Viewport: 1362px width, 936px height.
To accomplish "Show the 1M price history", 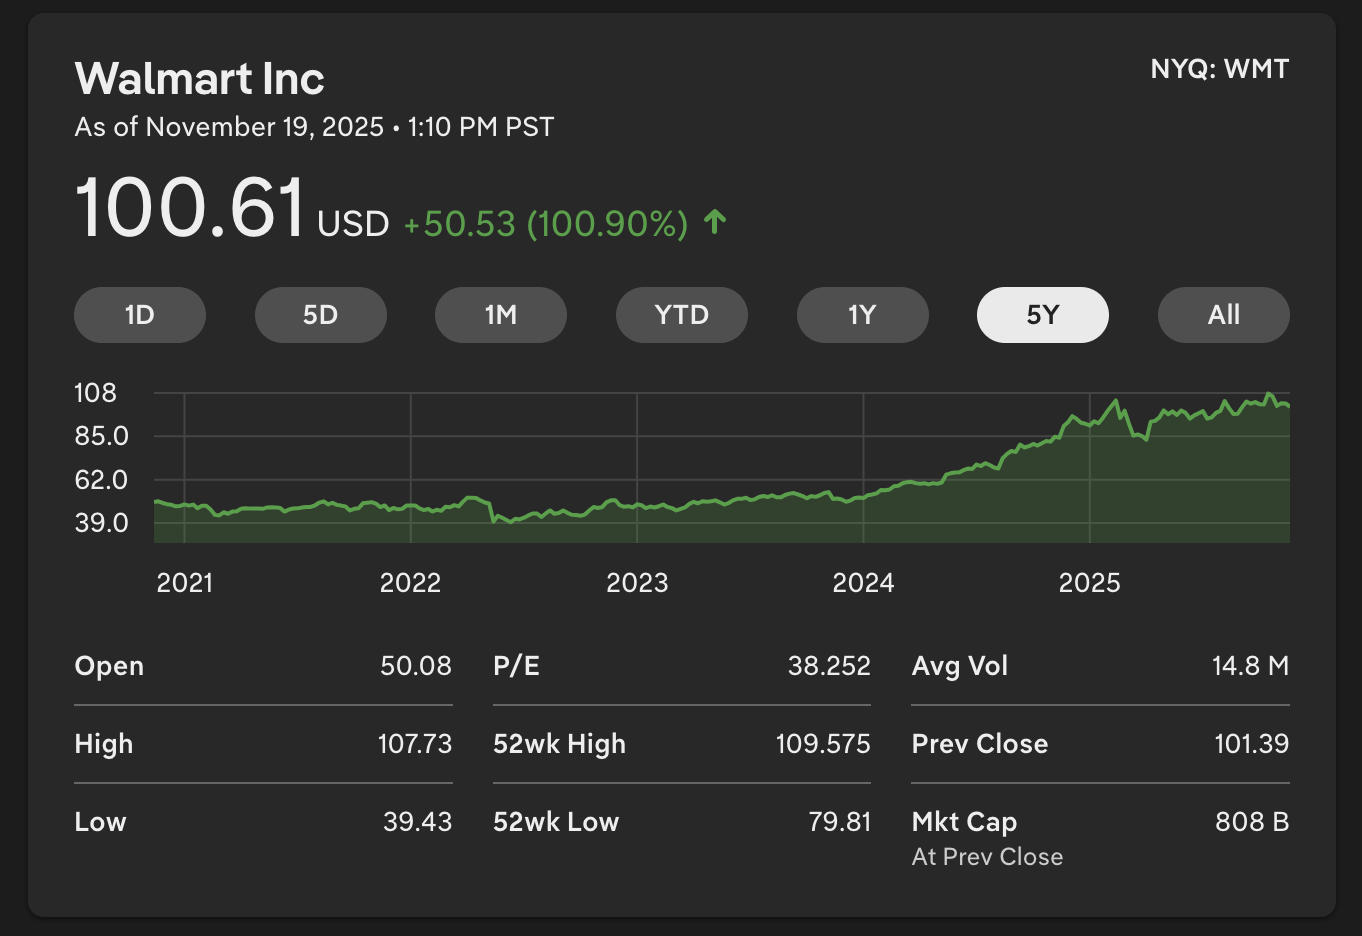I will click(x=501, y=315).
